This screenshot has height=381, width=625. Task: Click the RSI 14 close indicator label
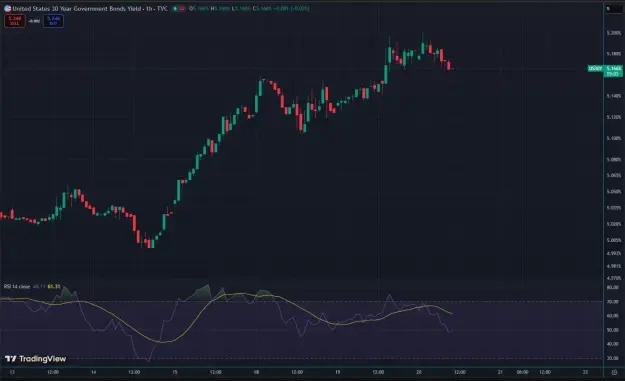[x=17, y=287]
